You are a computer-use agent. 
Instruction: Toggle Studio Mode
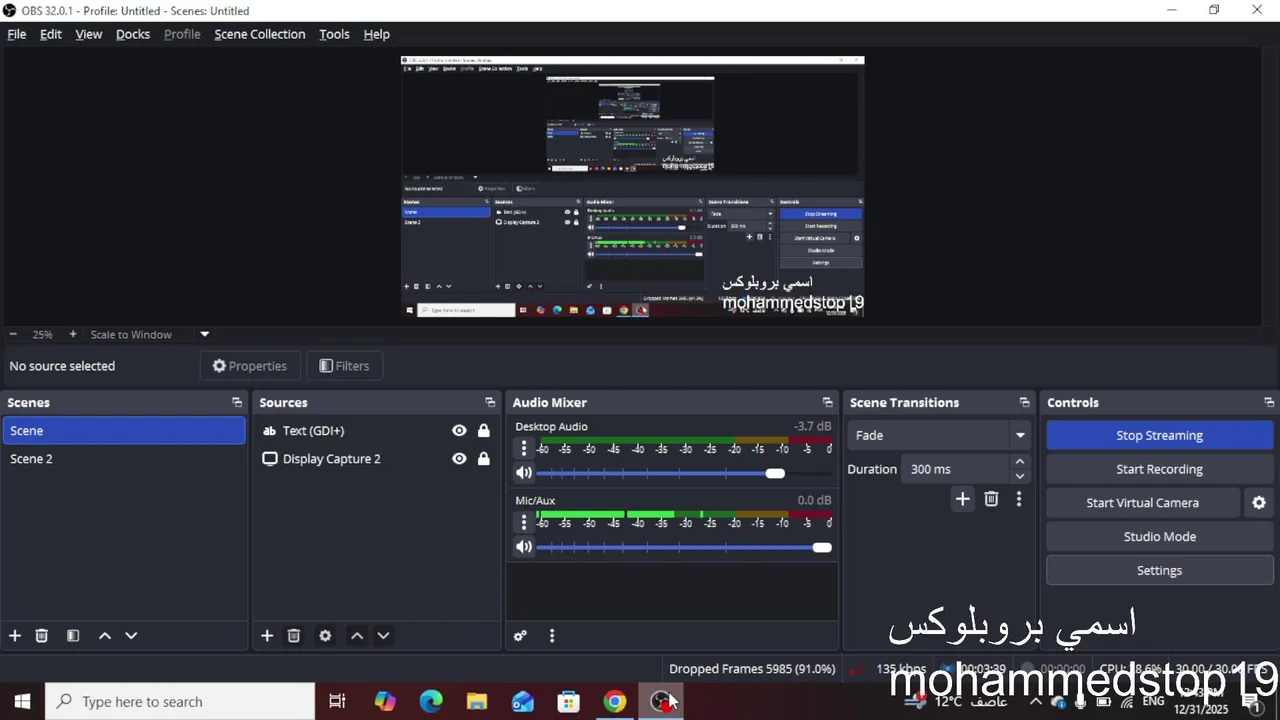click(x=1160, y=537)
